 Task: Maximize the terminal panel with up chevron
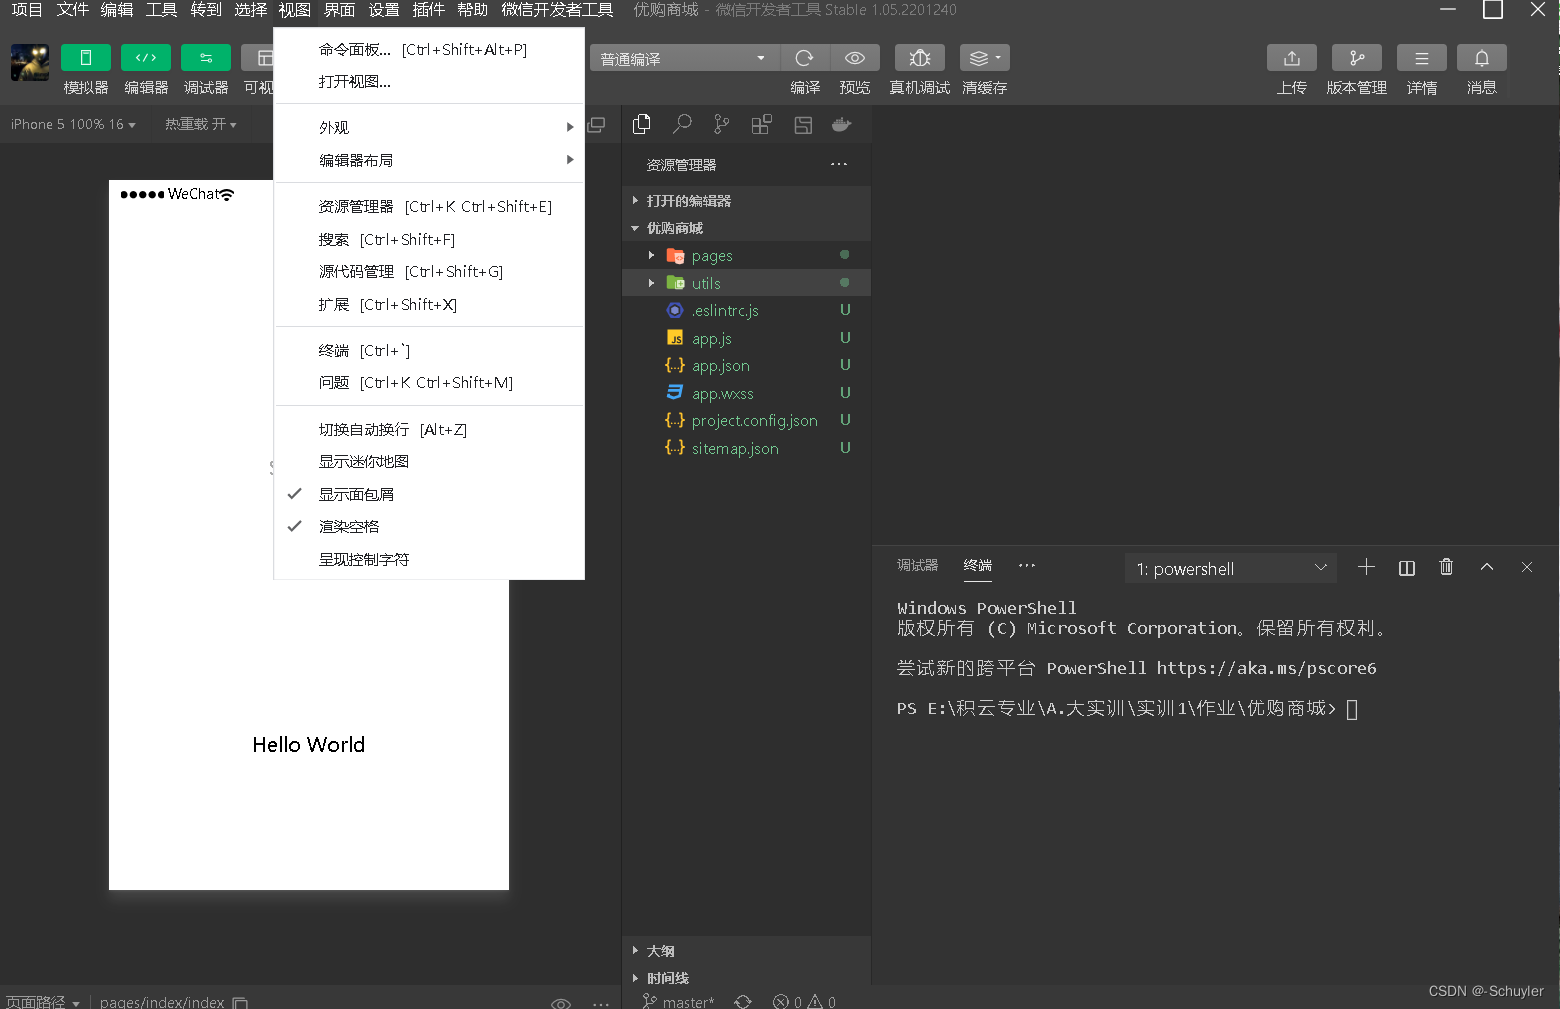coord(1487,567)
